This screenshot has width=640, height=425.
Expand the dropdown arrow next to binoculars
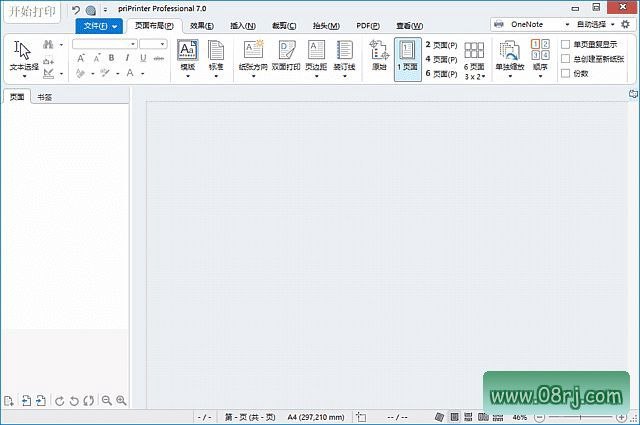tap(61, 45)
